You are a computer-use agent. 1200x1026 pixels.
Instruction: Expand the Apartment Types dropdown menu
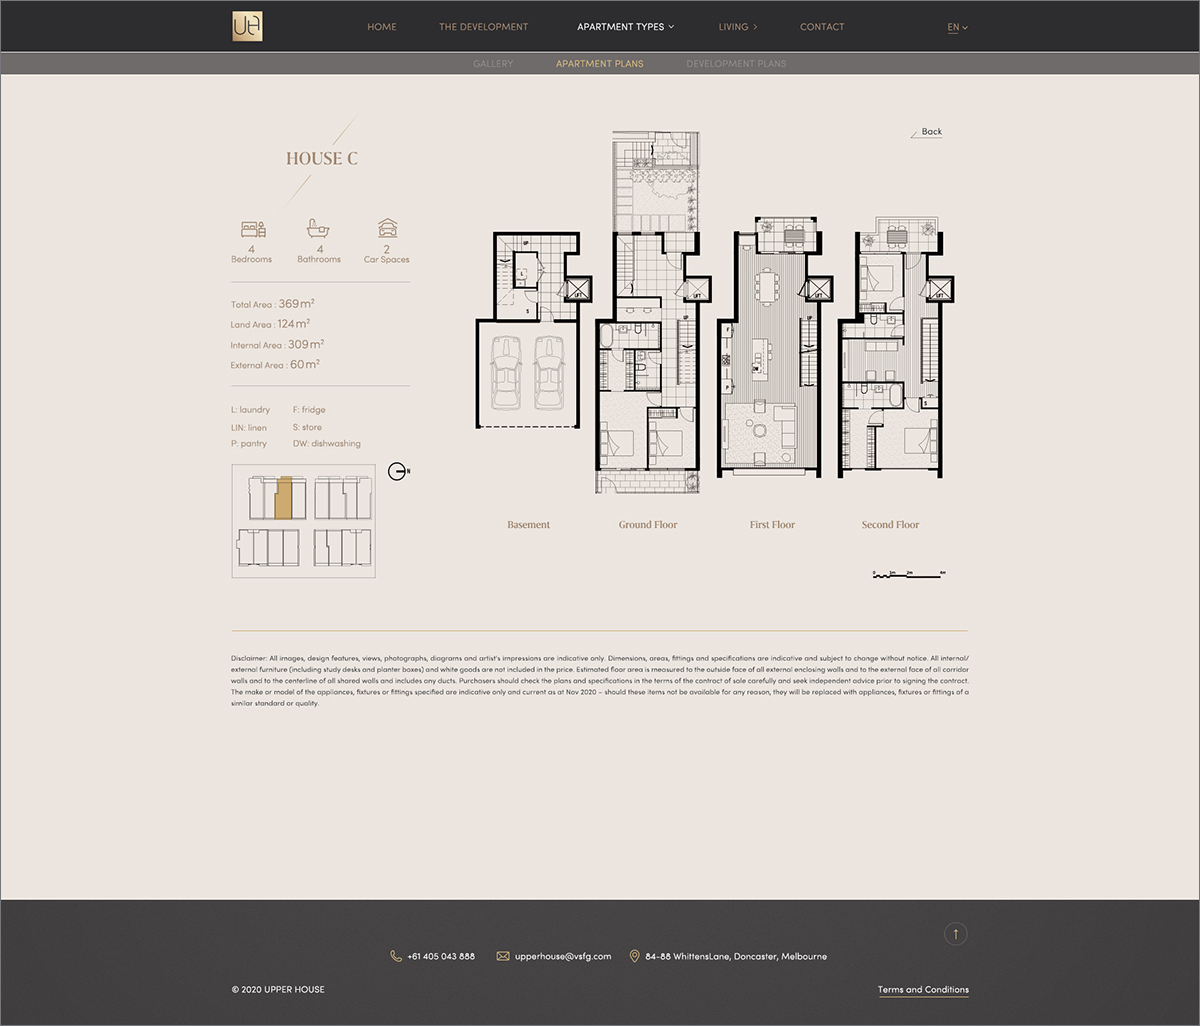625,27
